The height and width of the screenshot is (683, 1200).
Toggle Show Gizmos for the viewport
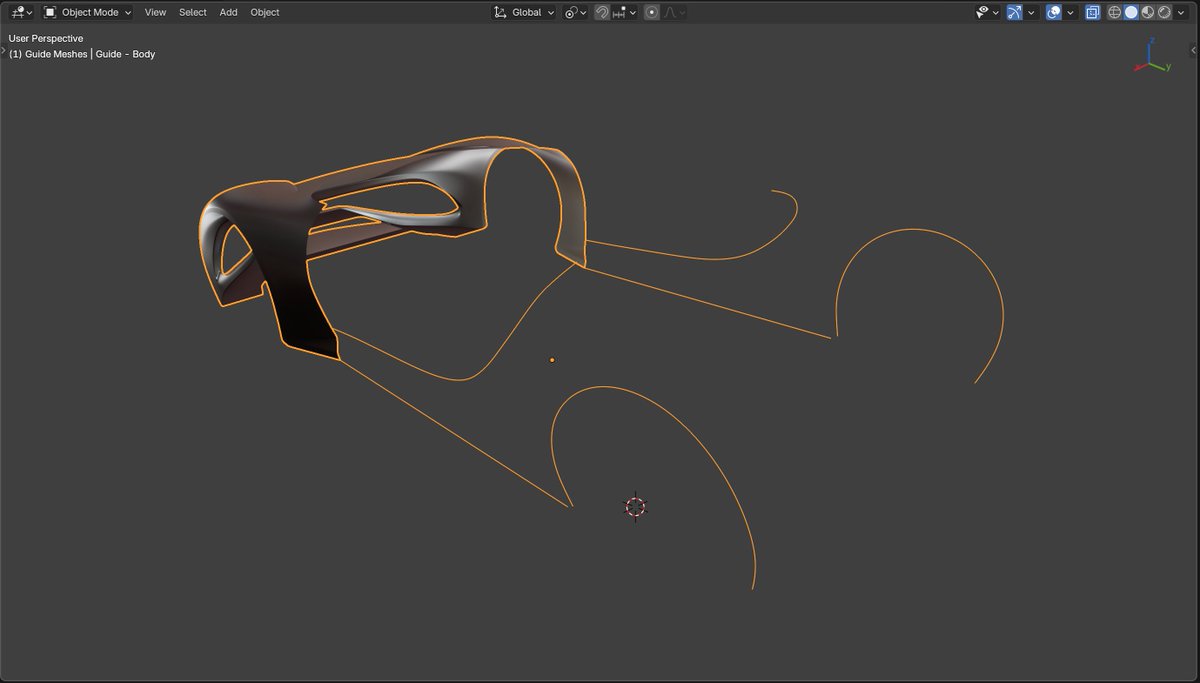1013,12
